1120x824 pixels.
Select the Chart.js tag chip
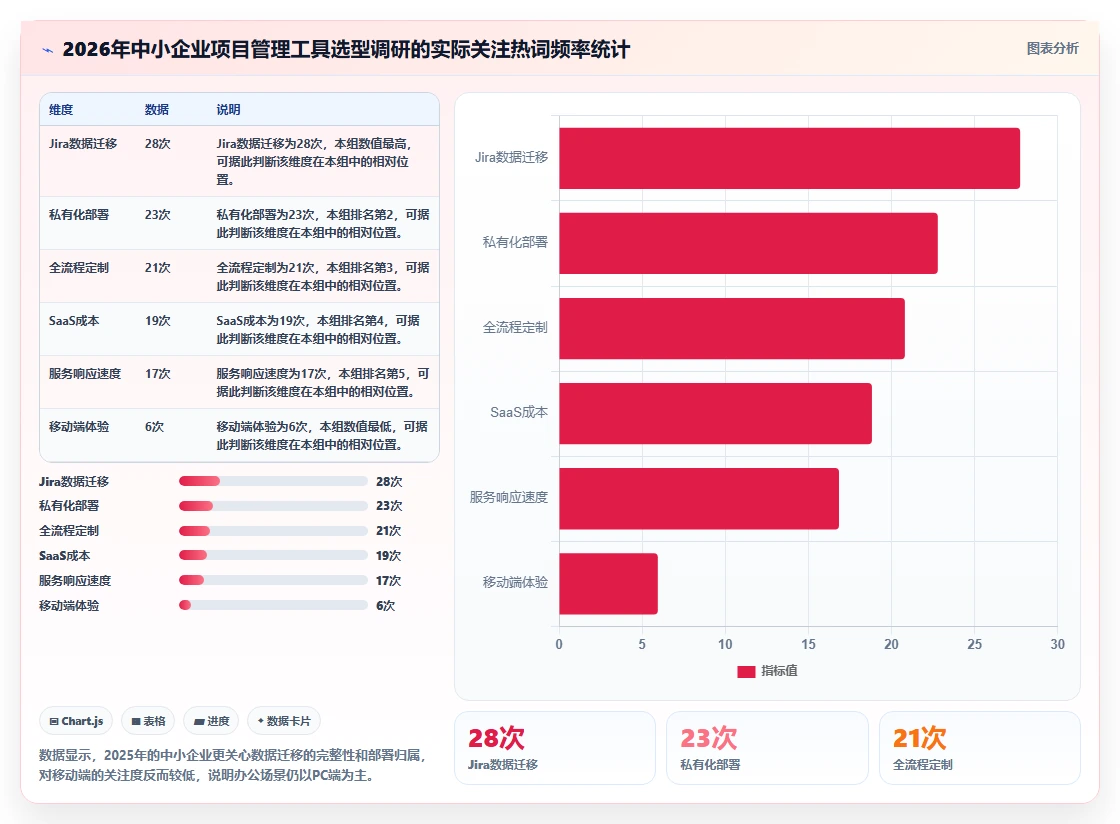[x=76, y=721]
